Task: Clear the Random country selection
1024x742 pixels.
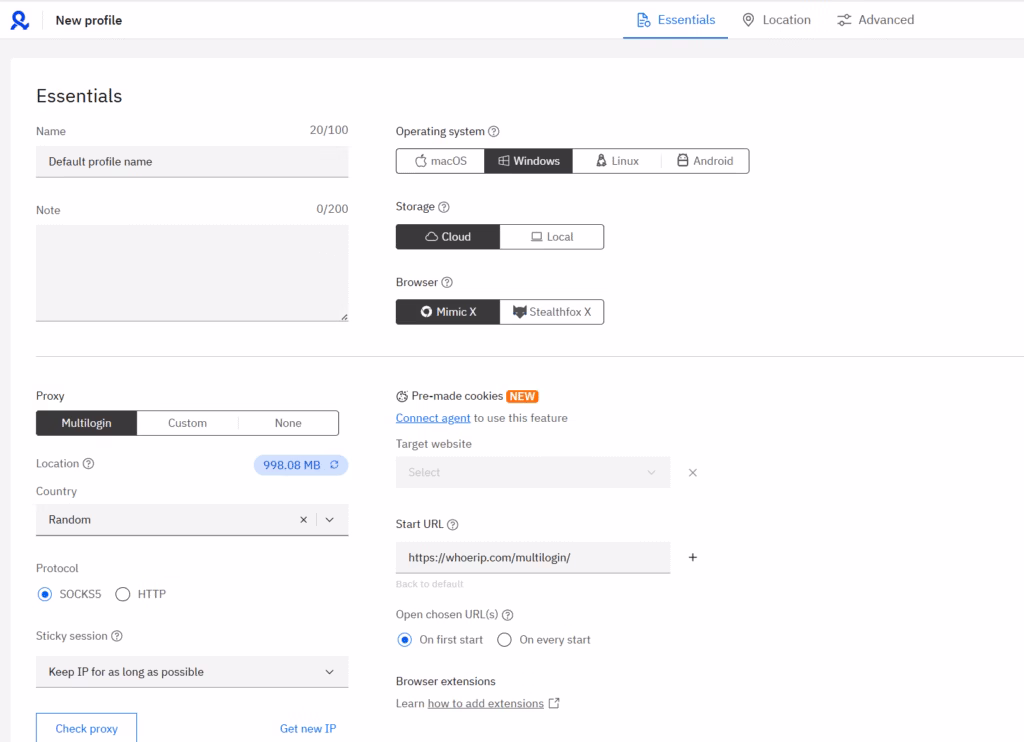Action: click(x=303, y=520)
